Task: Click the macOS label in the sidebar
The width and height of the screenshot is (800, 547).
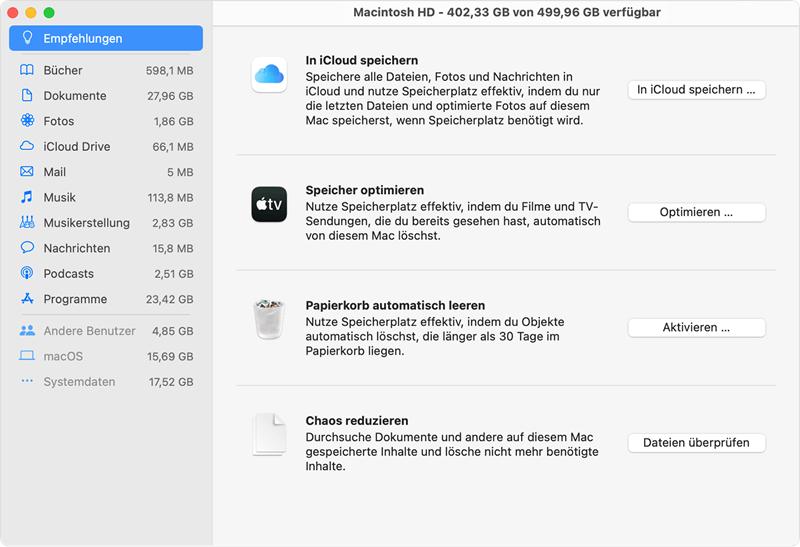Action: [x=63, y=356]
